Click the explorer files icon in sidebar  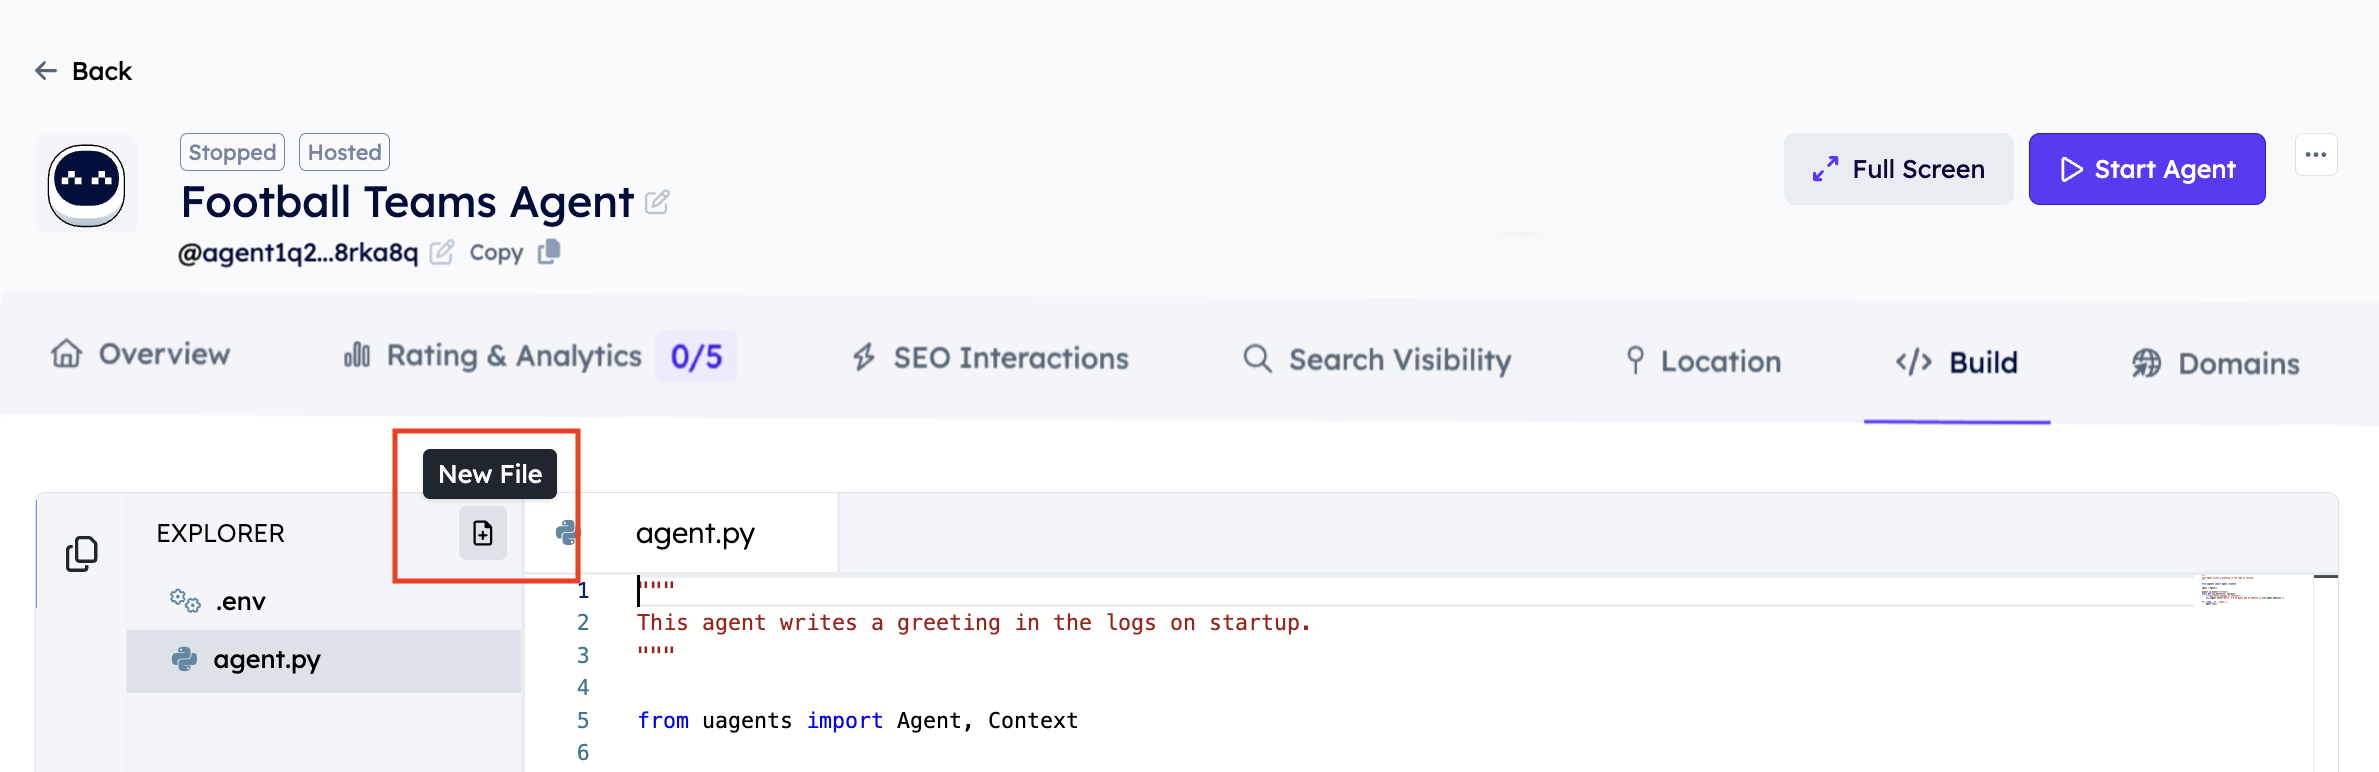(x=82, y=554)
